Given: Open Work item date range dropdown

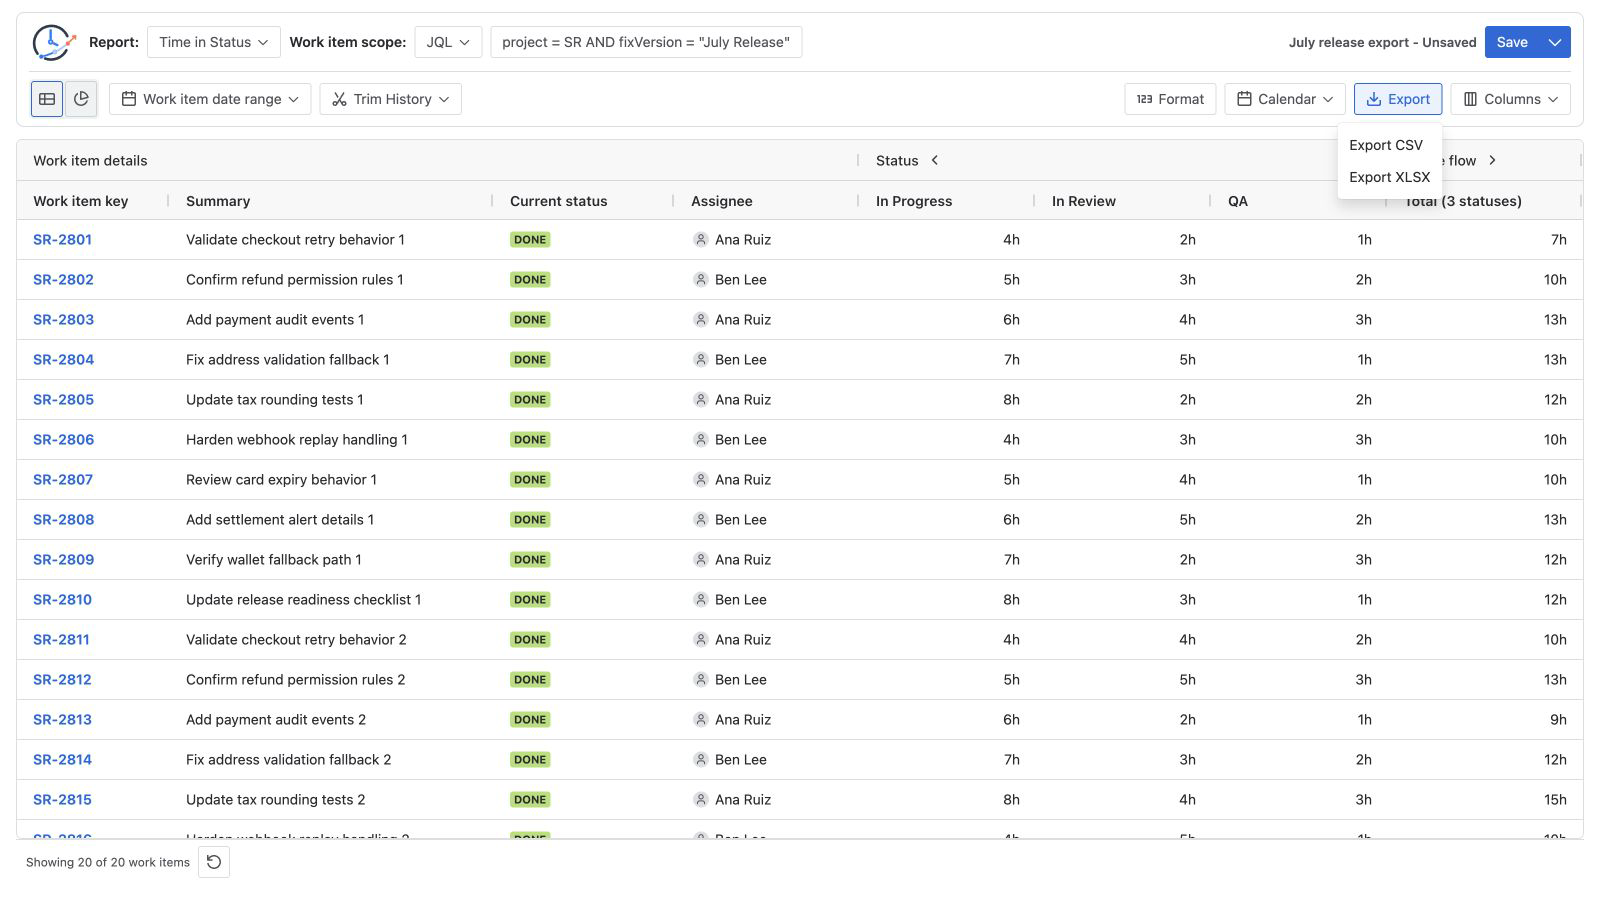Looking at the screenshot, I should coord(210,99).
